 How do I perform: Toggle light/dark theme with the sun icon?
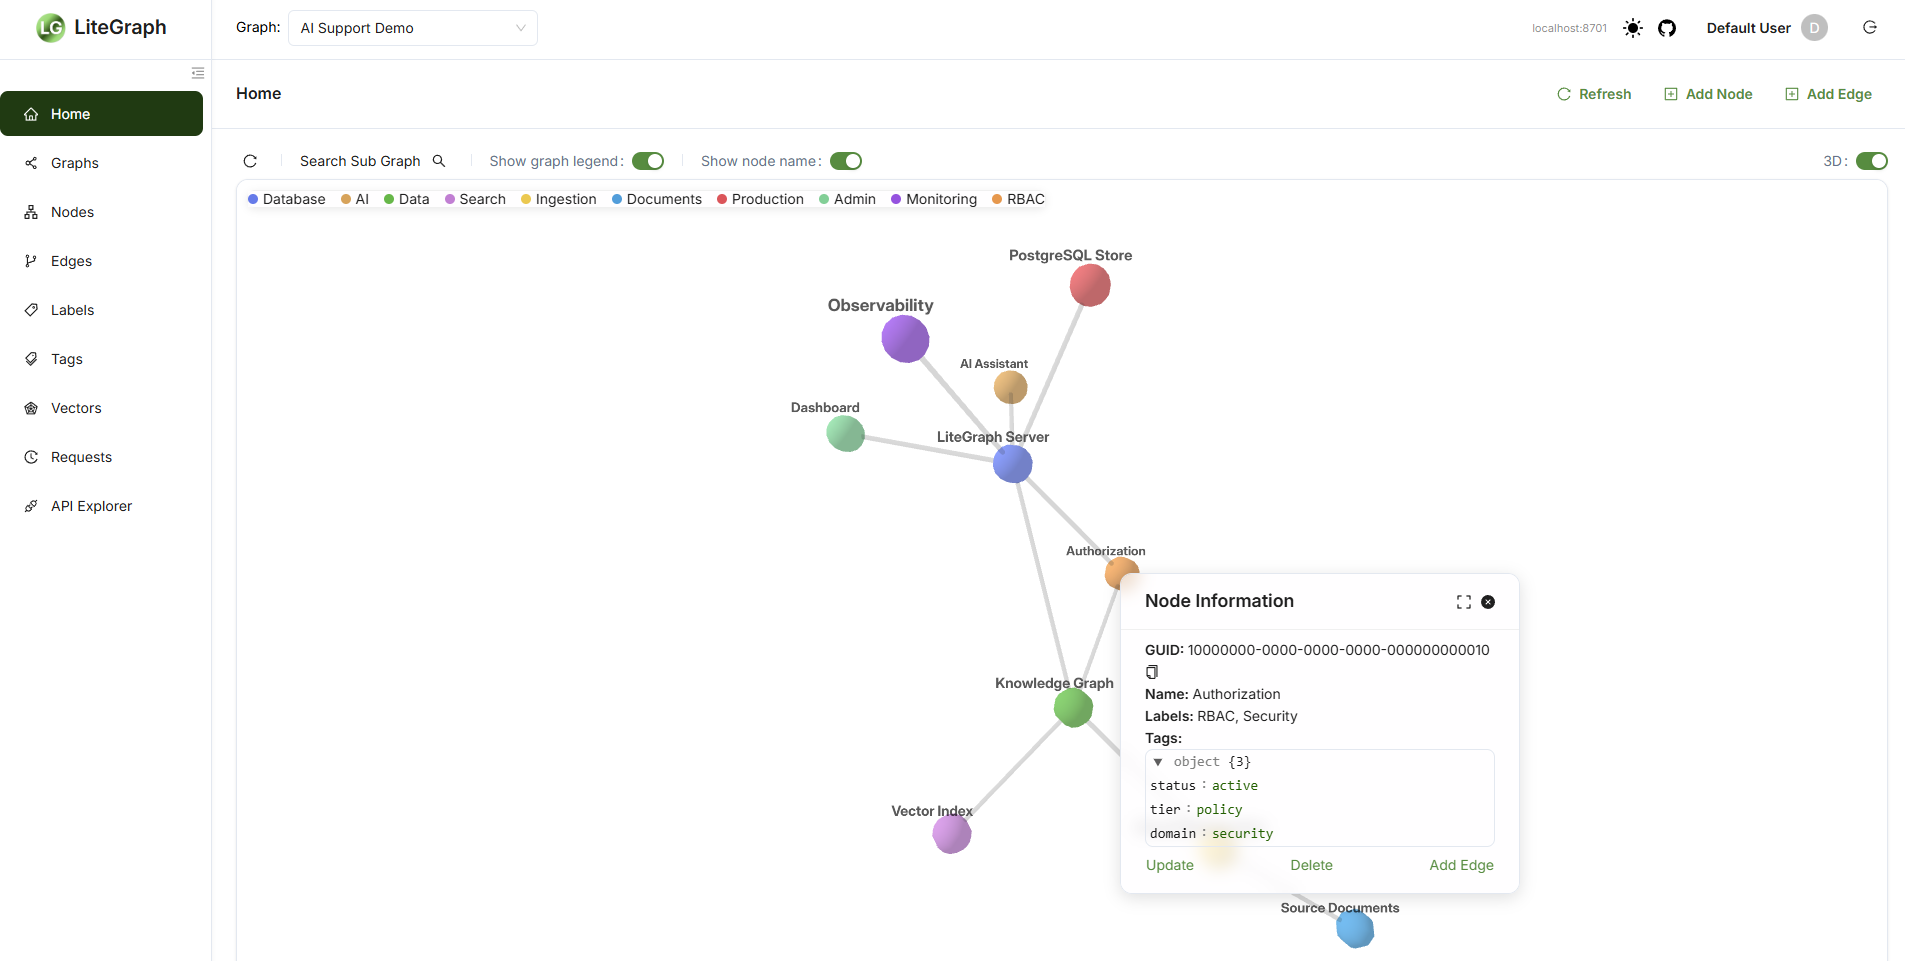(x=1632, y=28)
